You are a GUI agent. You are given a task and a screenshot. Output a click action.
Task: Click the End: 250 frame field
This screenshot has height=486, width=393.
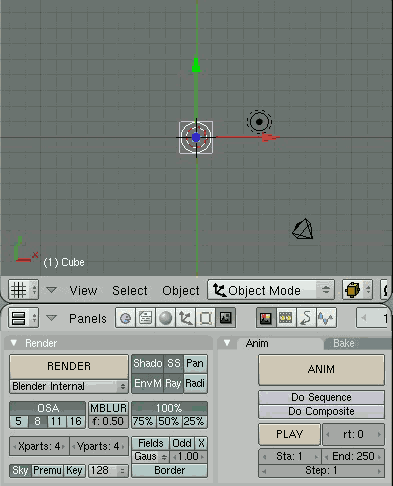[353, 456]
